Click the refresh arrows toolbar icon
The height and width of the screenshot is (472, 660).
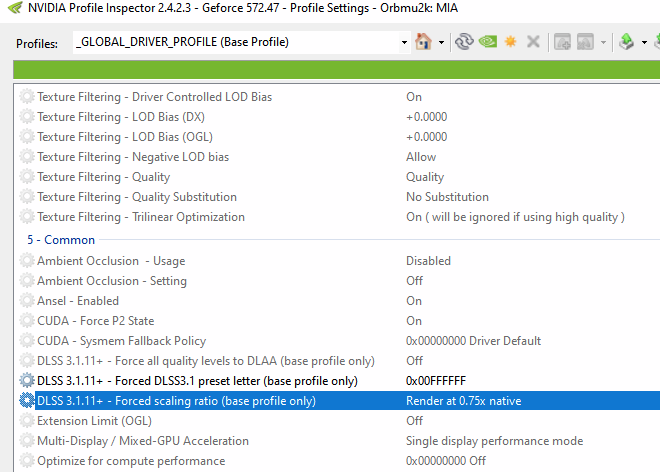[464, 42]
